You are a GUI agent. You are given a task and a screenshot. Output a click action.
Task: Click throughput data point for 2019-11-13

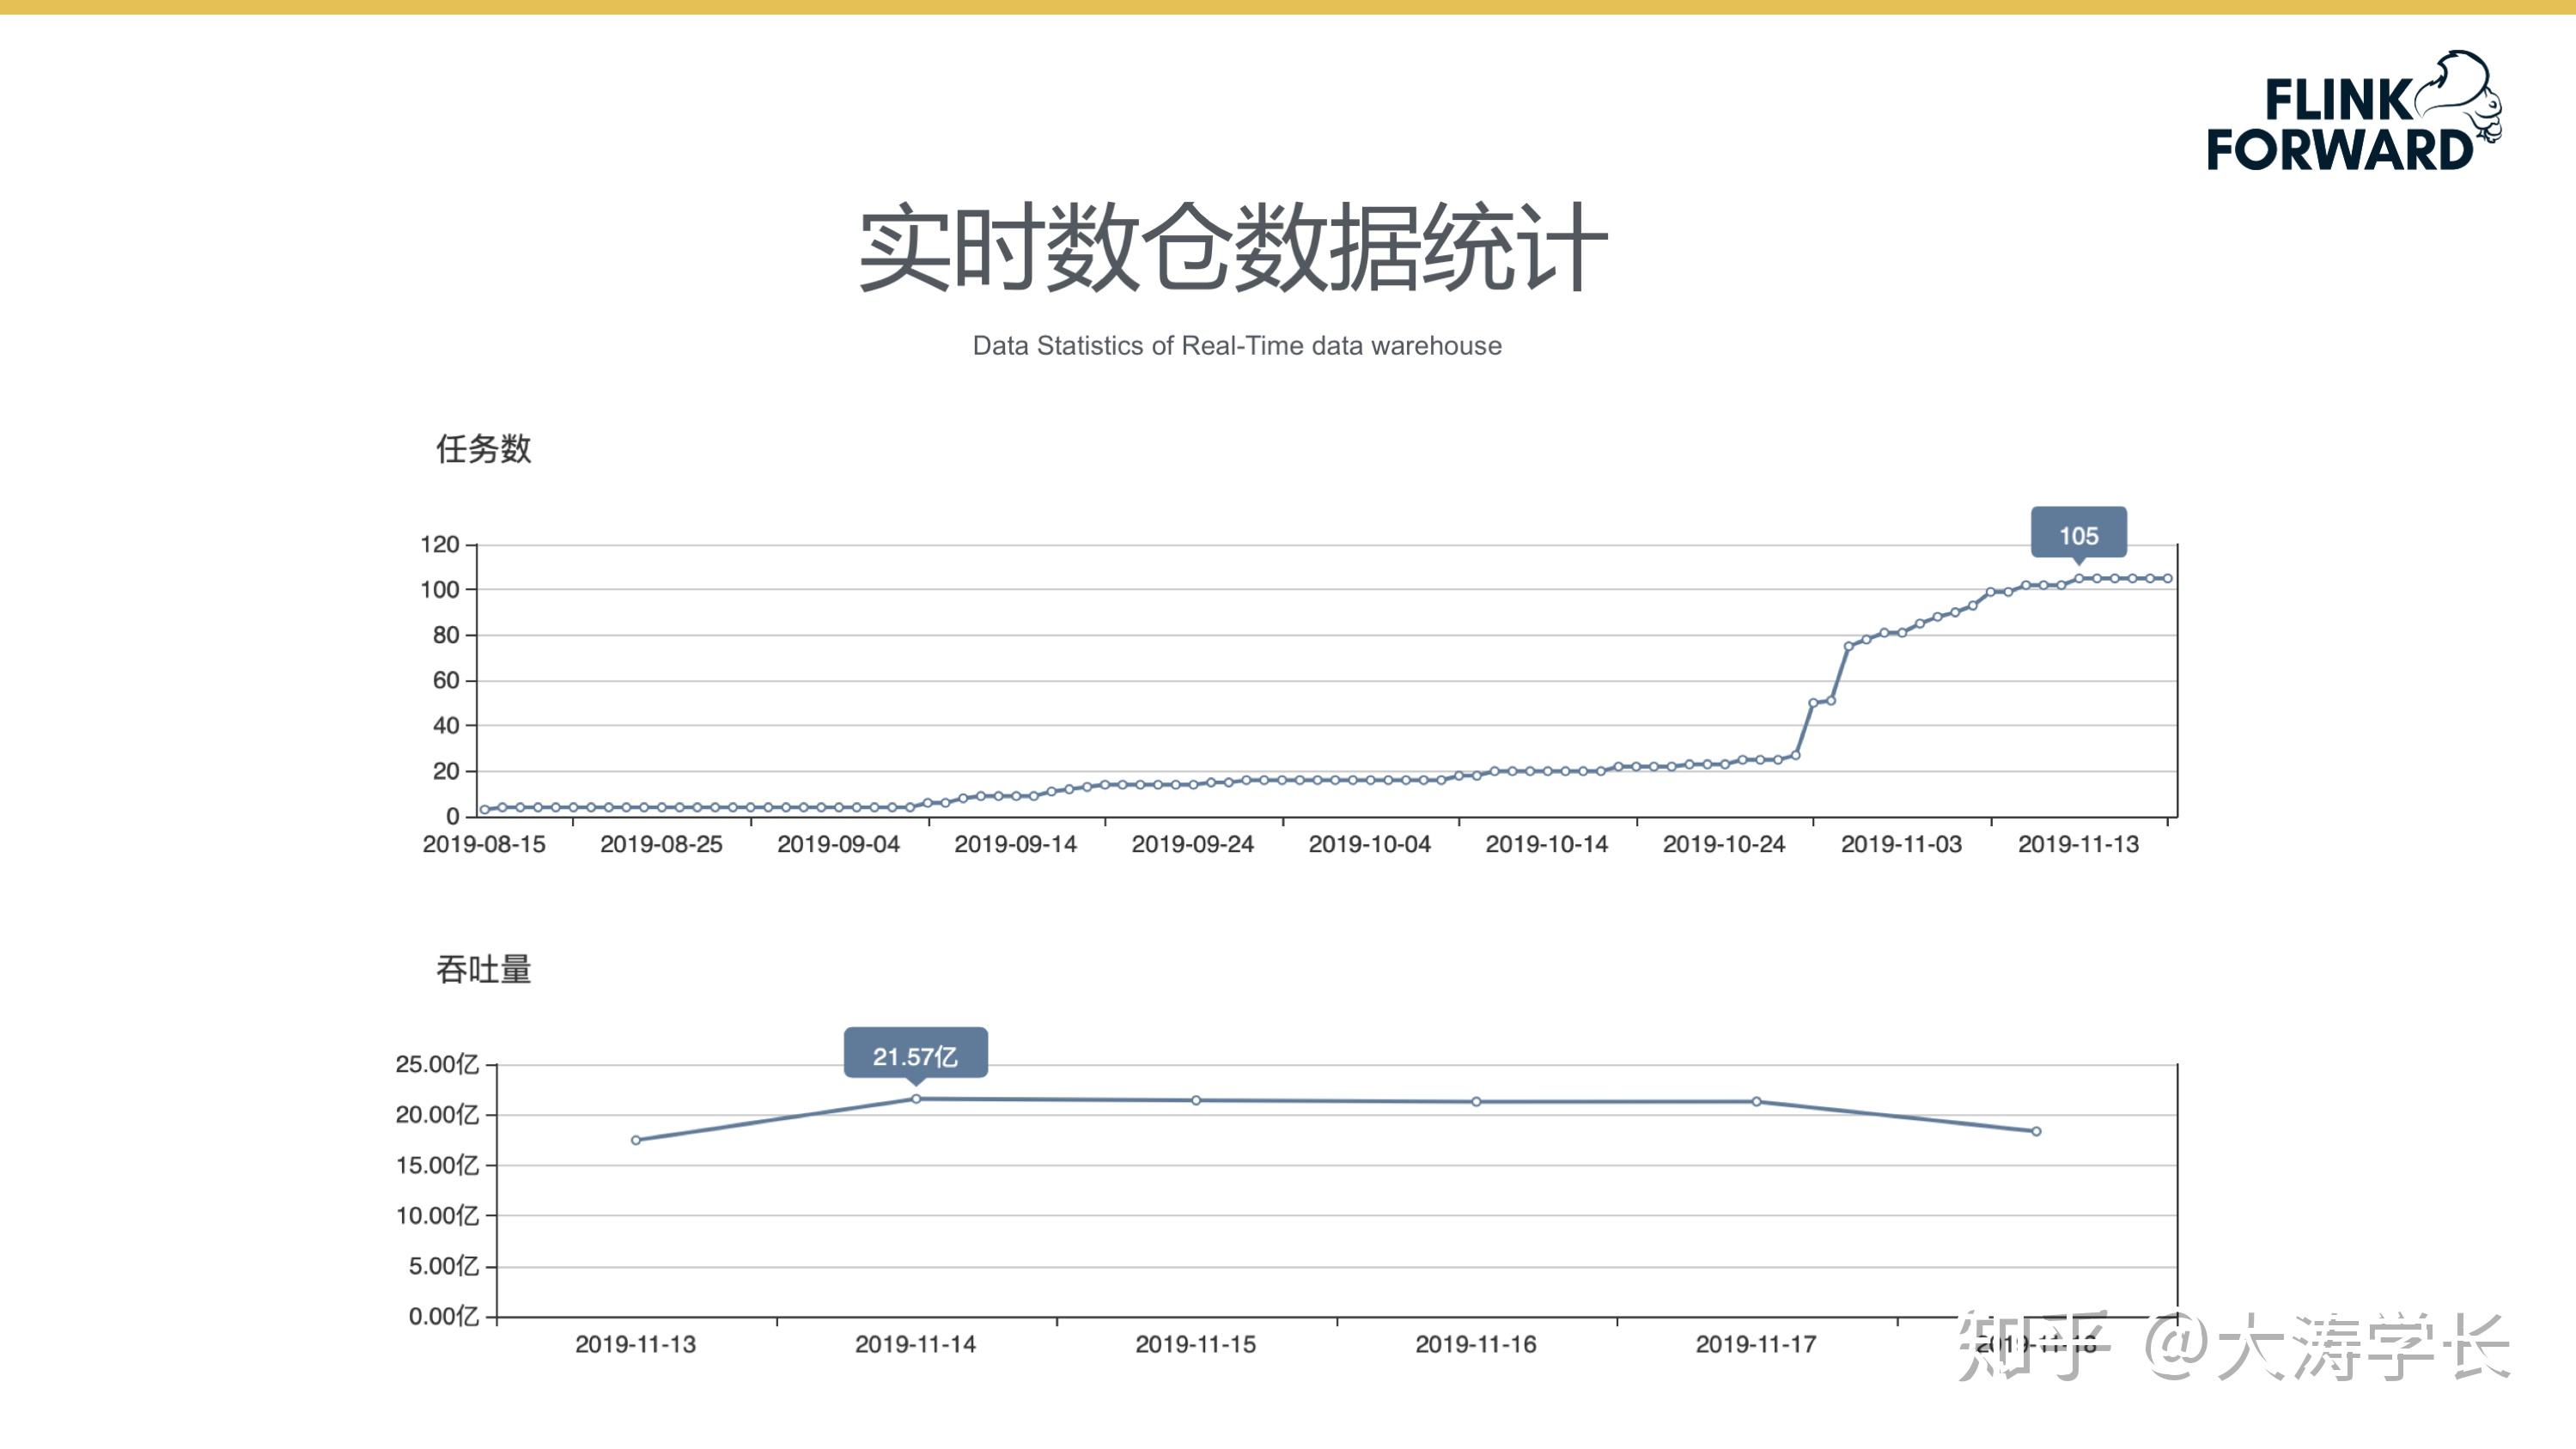[x=636, y=1140]
